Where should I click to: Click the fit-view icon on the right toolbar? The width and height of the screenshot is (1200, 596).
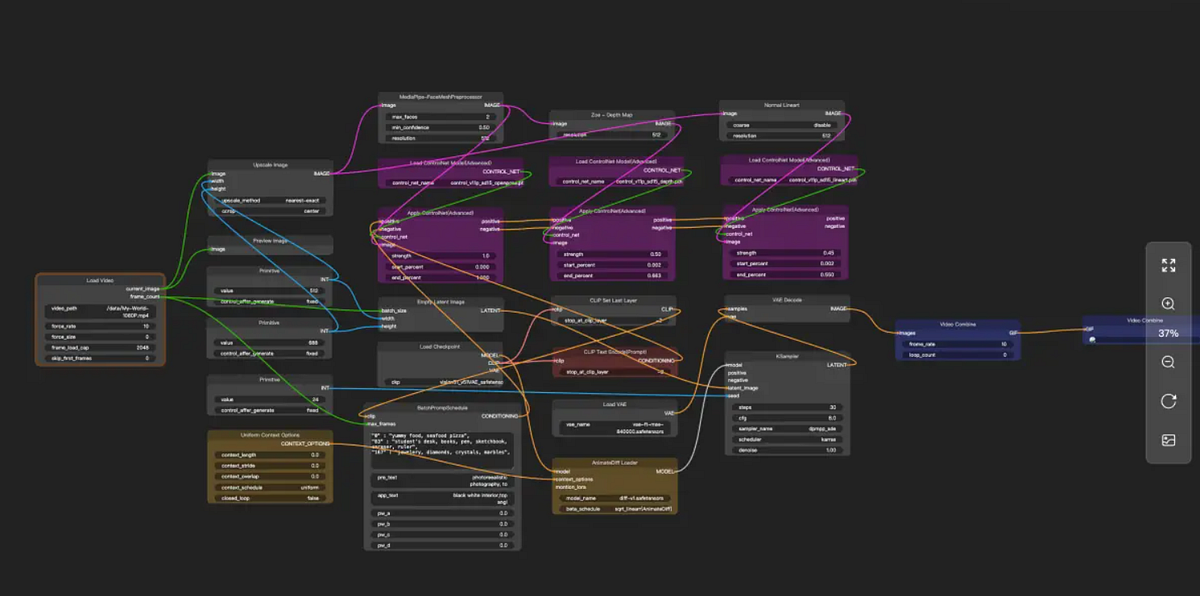[1168, 266]
